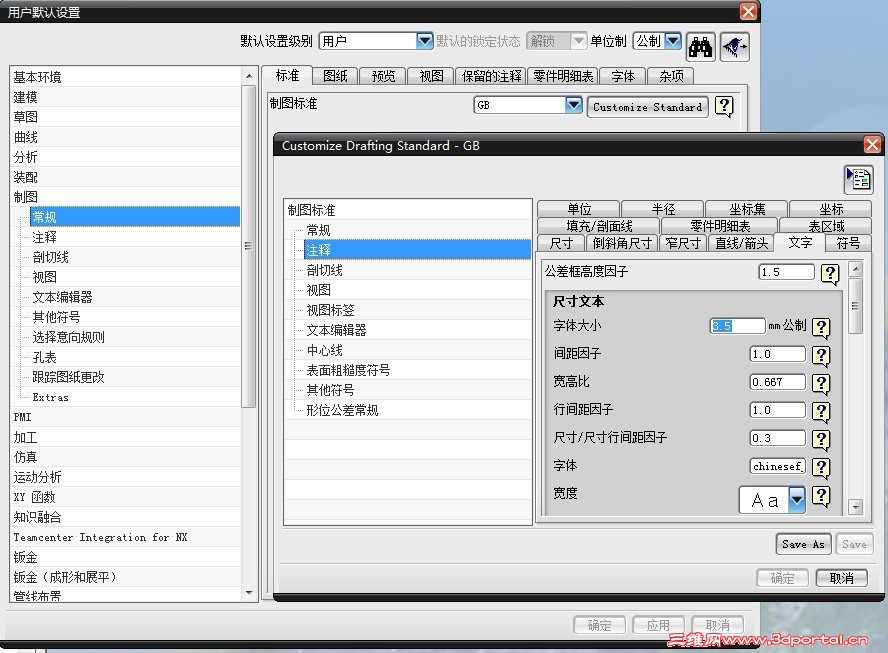This screenshot has width=888, height=653.
Task: Open the 宽度 Aa line width dropdown
Action: pyautogui.click(x=797, y=500)
